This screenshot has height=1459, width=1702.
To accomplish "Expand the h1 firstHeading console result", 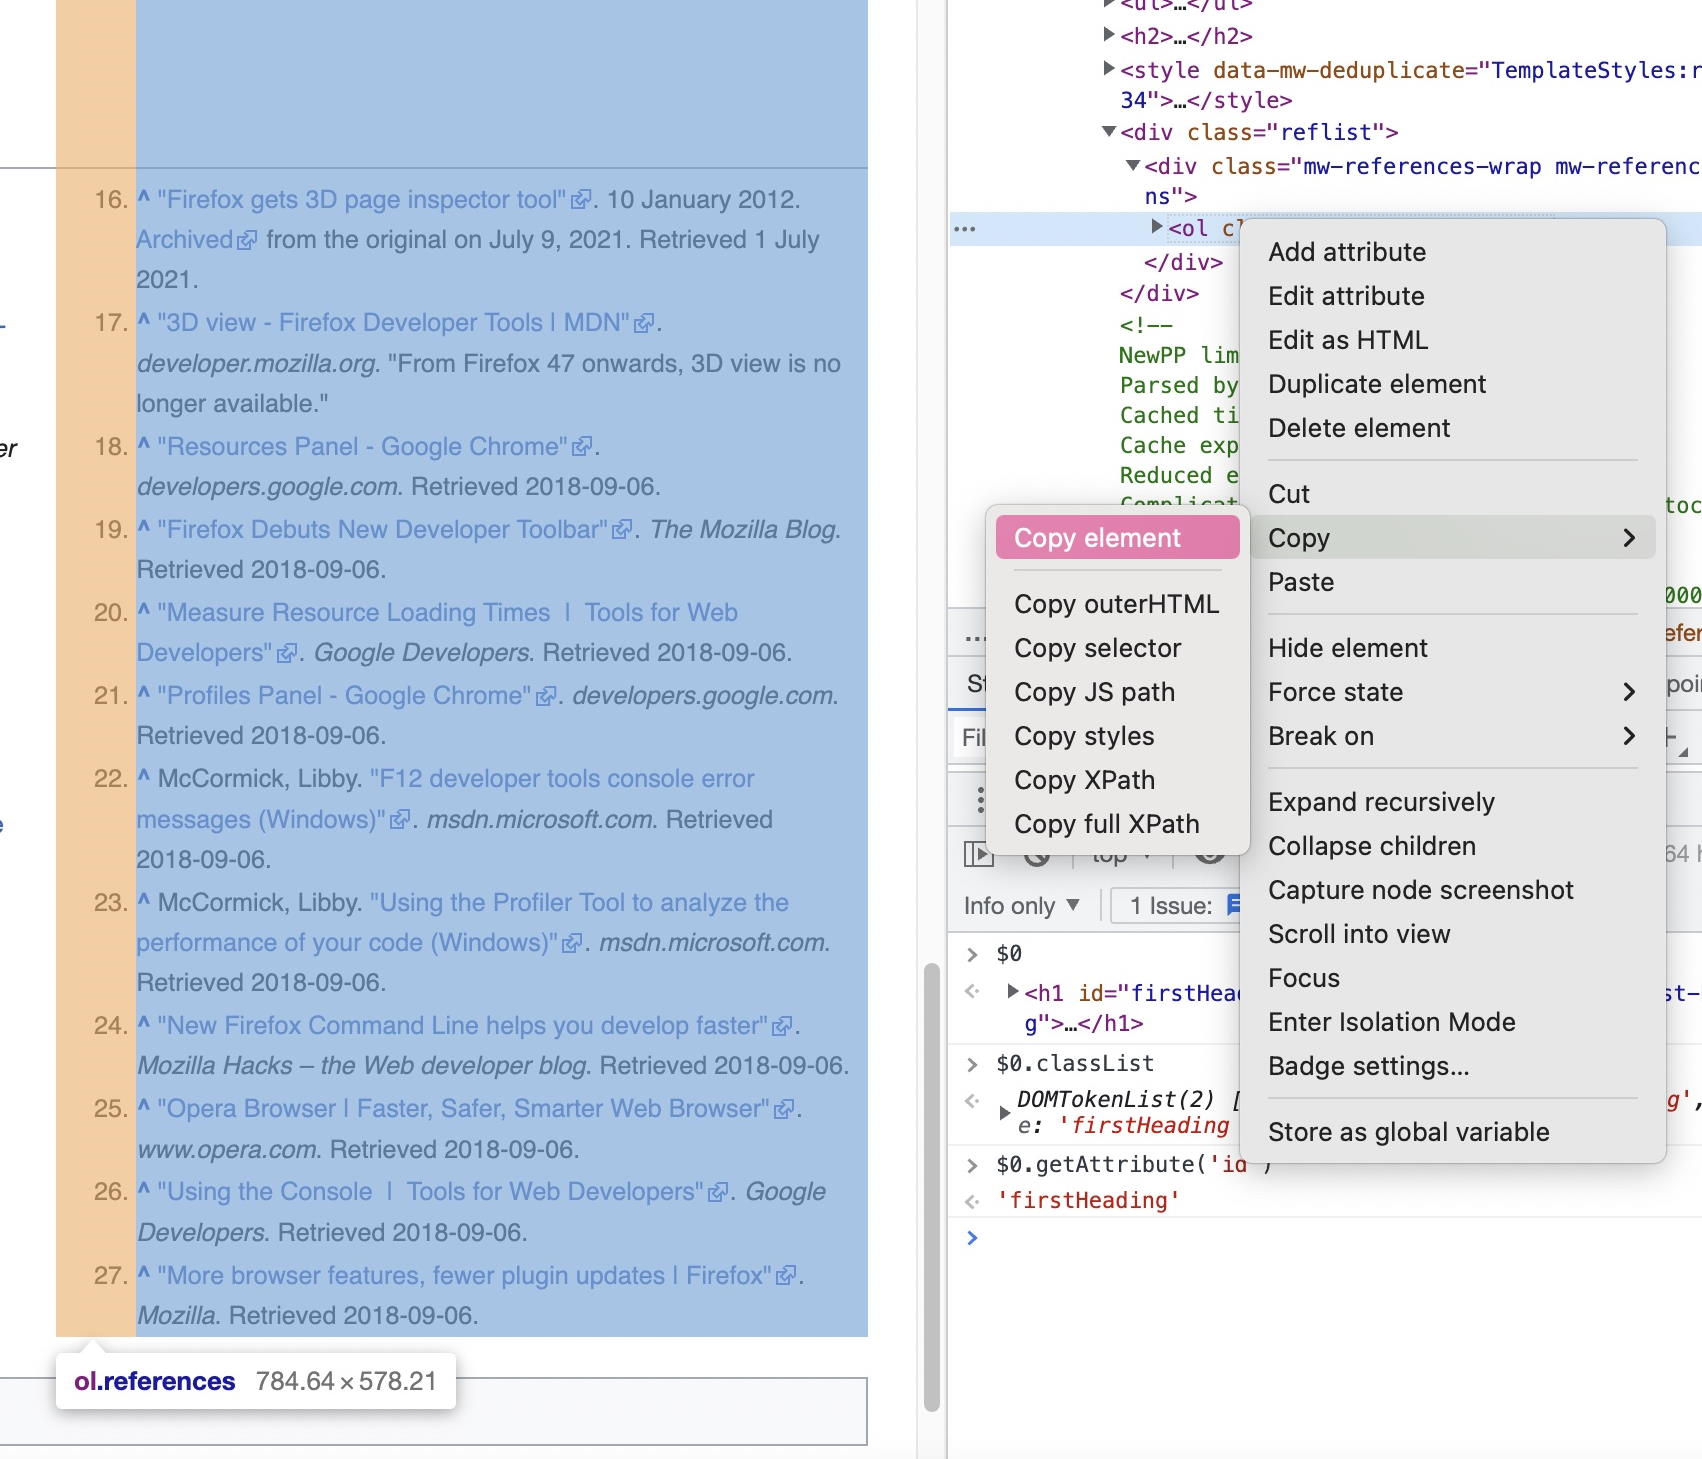I will click(x=1013, y=992).
